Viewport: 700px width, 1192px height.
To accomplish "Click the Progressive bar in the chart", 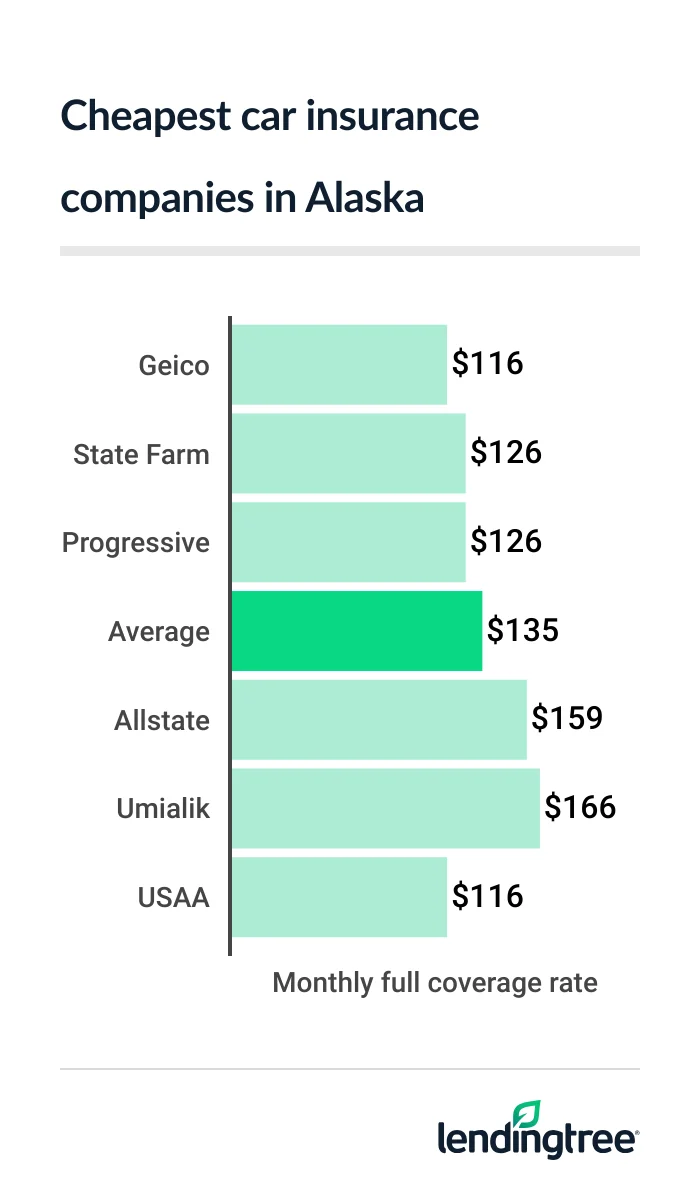I will click(x=348, y=542).
